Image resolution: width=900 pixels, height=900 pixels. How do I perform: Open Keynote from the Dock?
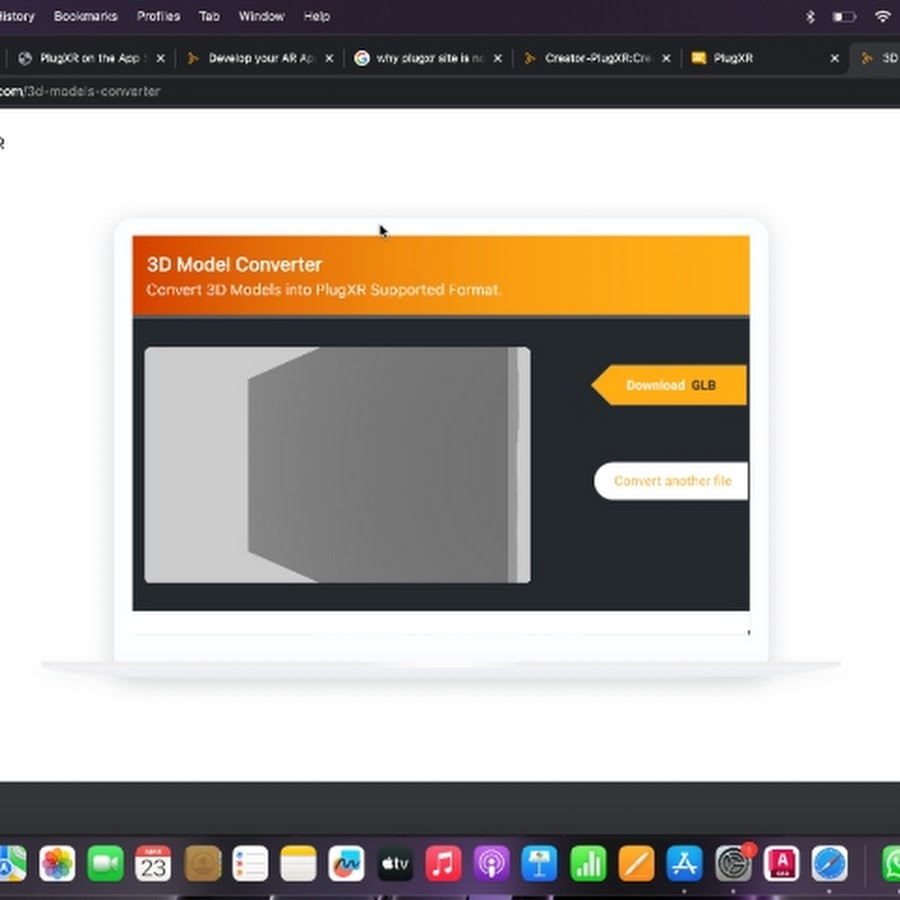[x=540, y=863]
